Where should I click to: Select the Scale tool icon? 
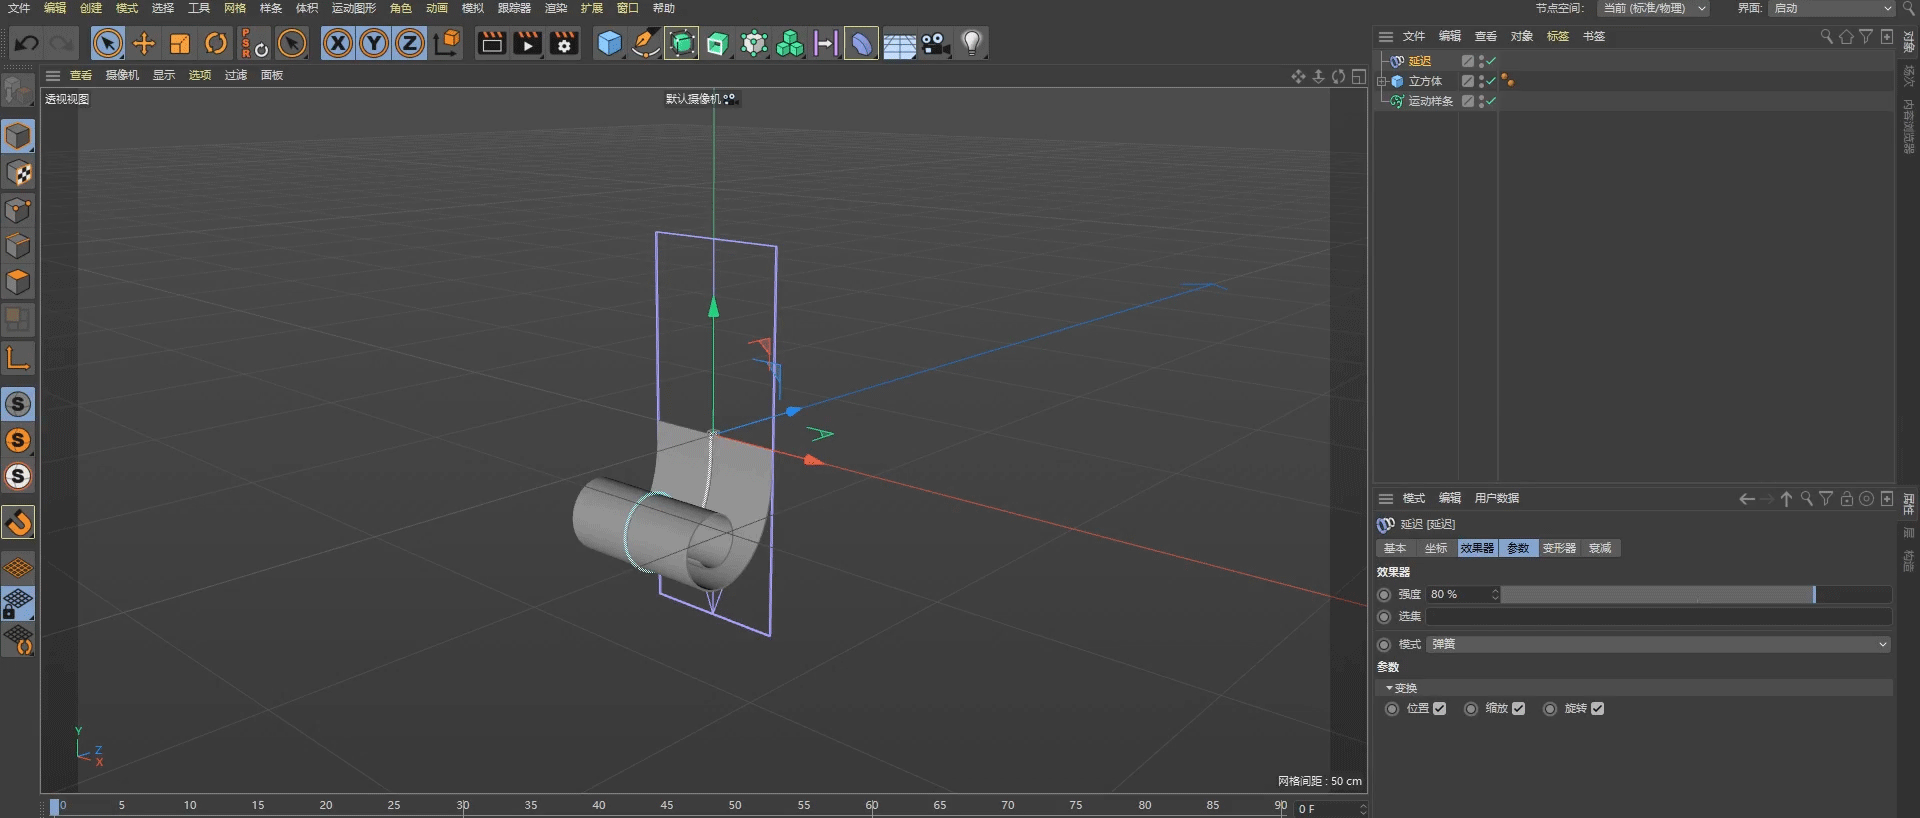click(180, 43)
